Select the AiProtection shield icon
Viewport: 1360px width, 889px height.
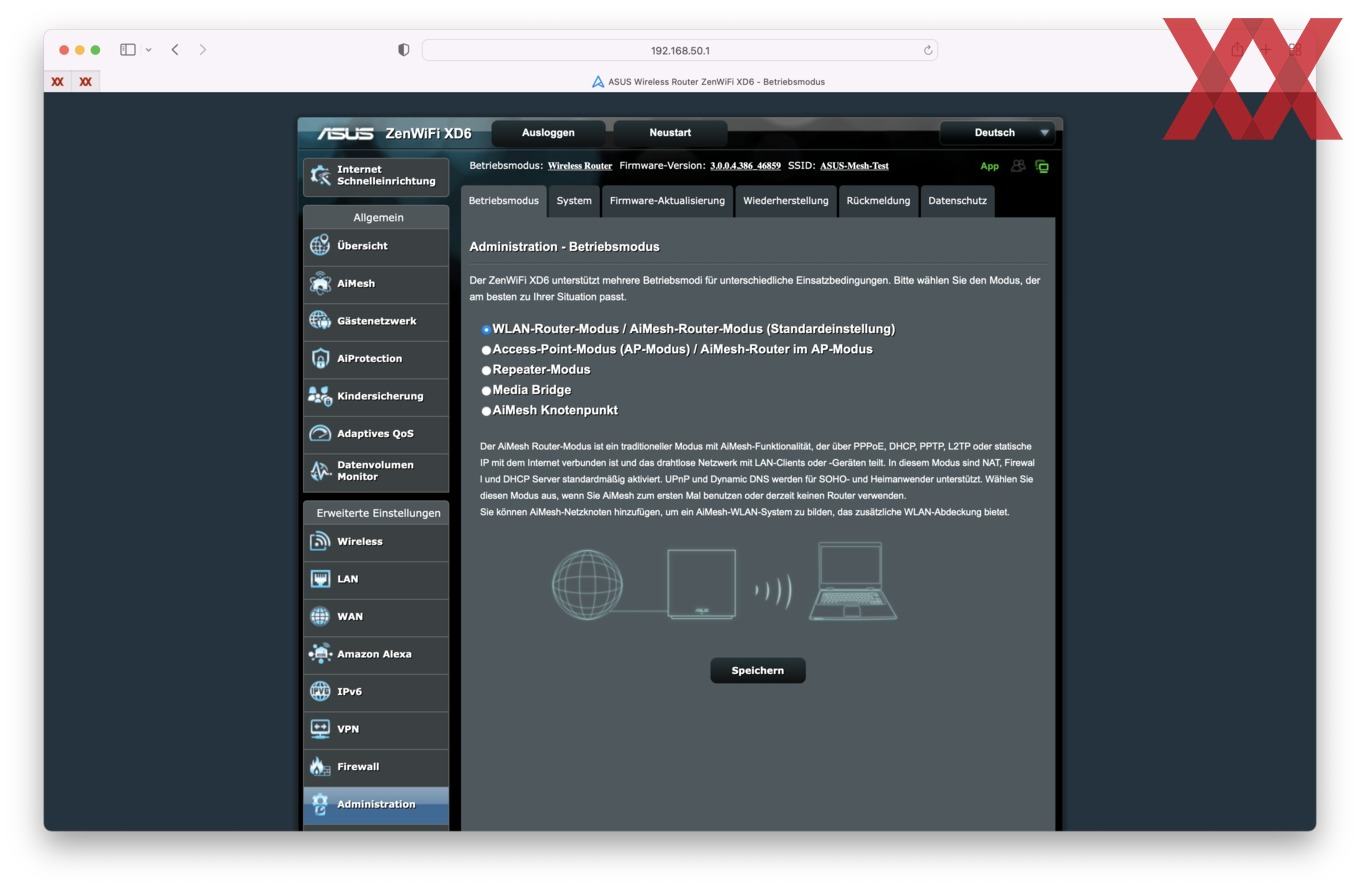pos(320,358)
